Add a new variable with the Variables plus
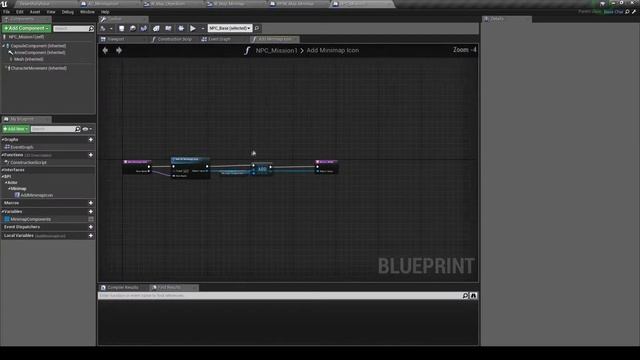The width and height of the screenshot is (640, 360). pyautogui.click(x=91, y=211)
